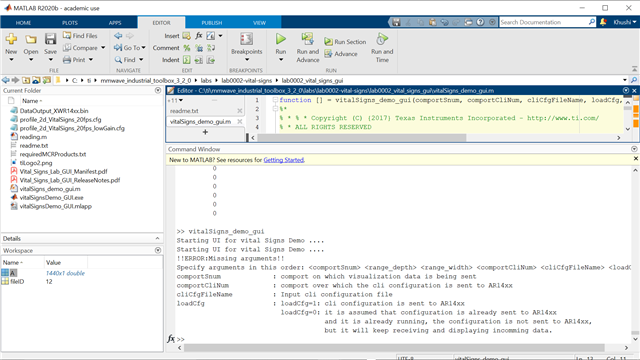Screen dimensions: 640x360
Task: Click Run and Time
Action: 382,47
